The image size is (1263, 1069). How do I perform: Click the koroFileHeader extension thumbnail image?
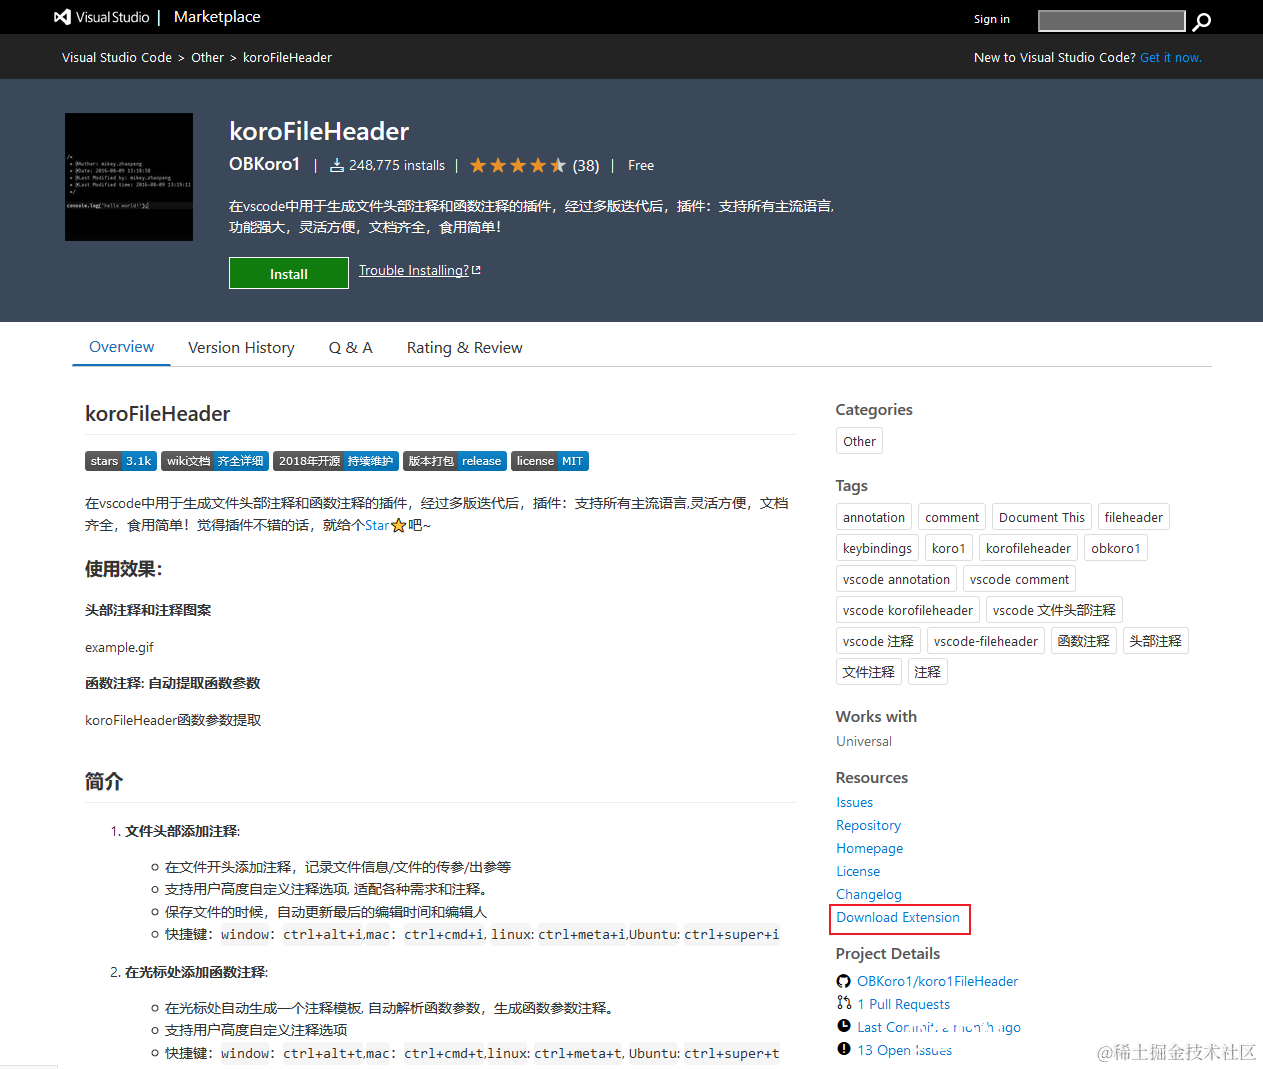click(129, 177)
